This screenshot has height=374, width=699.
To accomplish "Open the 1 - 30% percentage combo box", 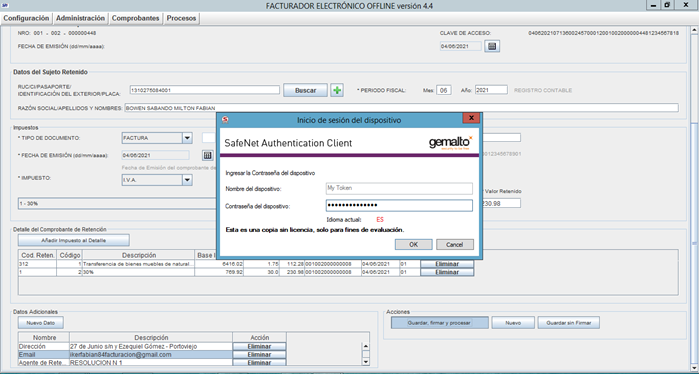I will (117, 203).
